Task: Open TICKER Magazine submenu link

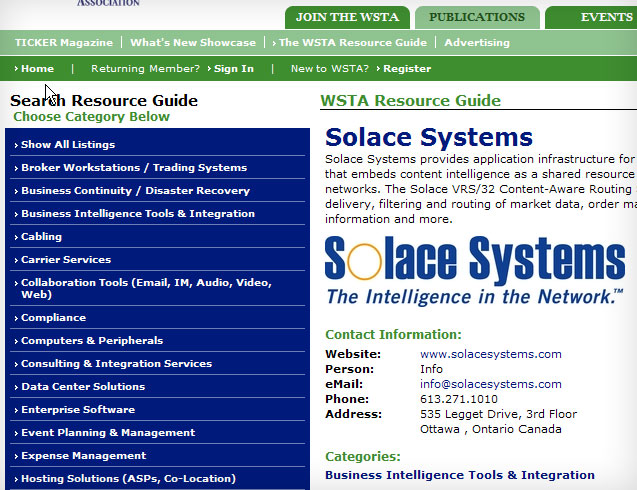Action: click(x=64, y=42)
